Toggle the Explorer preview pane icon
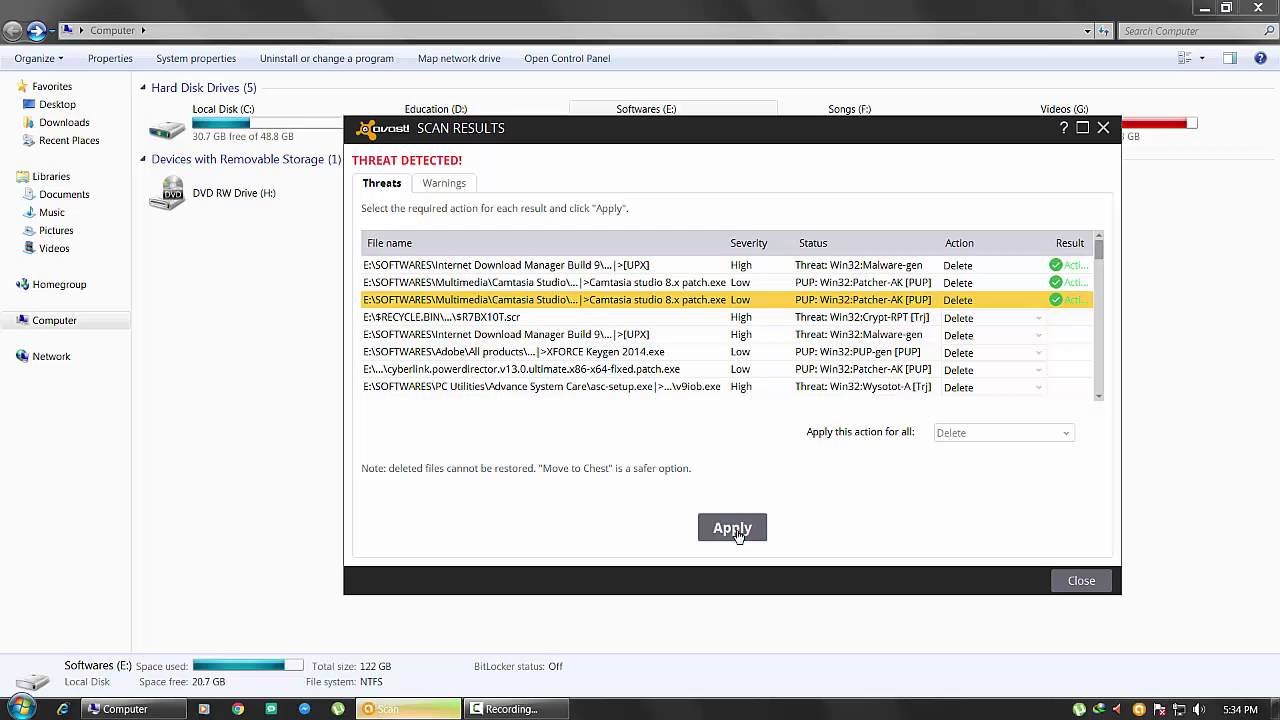 point(1230,58)
